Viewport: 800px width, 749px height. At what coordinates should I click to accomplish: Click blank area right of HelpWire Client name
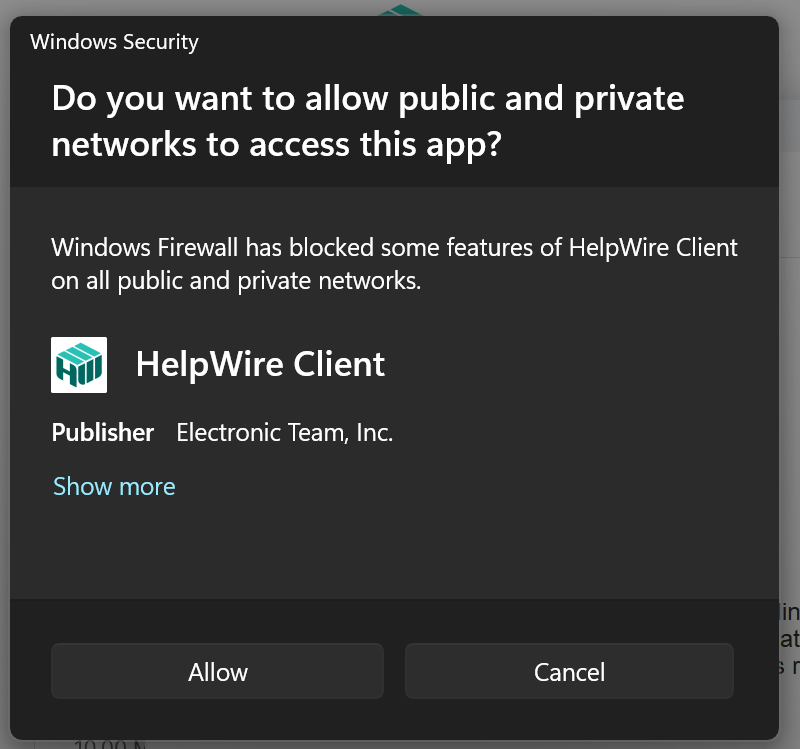pyautogui.click(x=580, y=364)
